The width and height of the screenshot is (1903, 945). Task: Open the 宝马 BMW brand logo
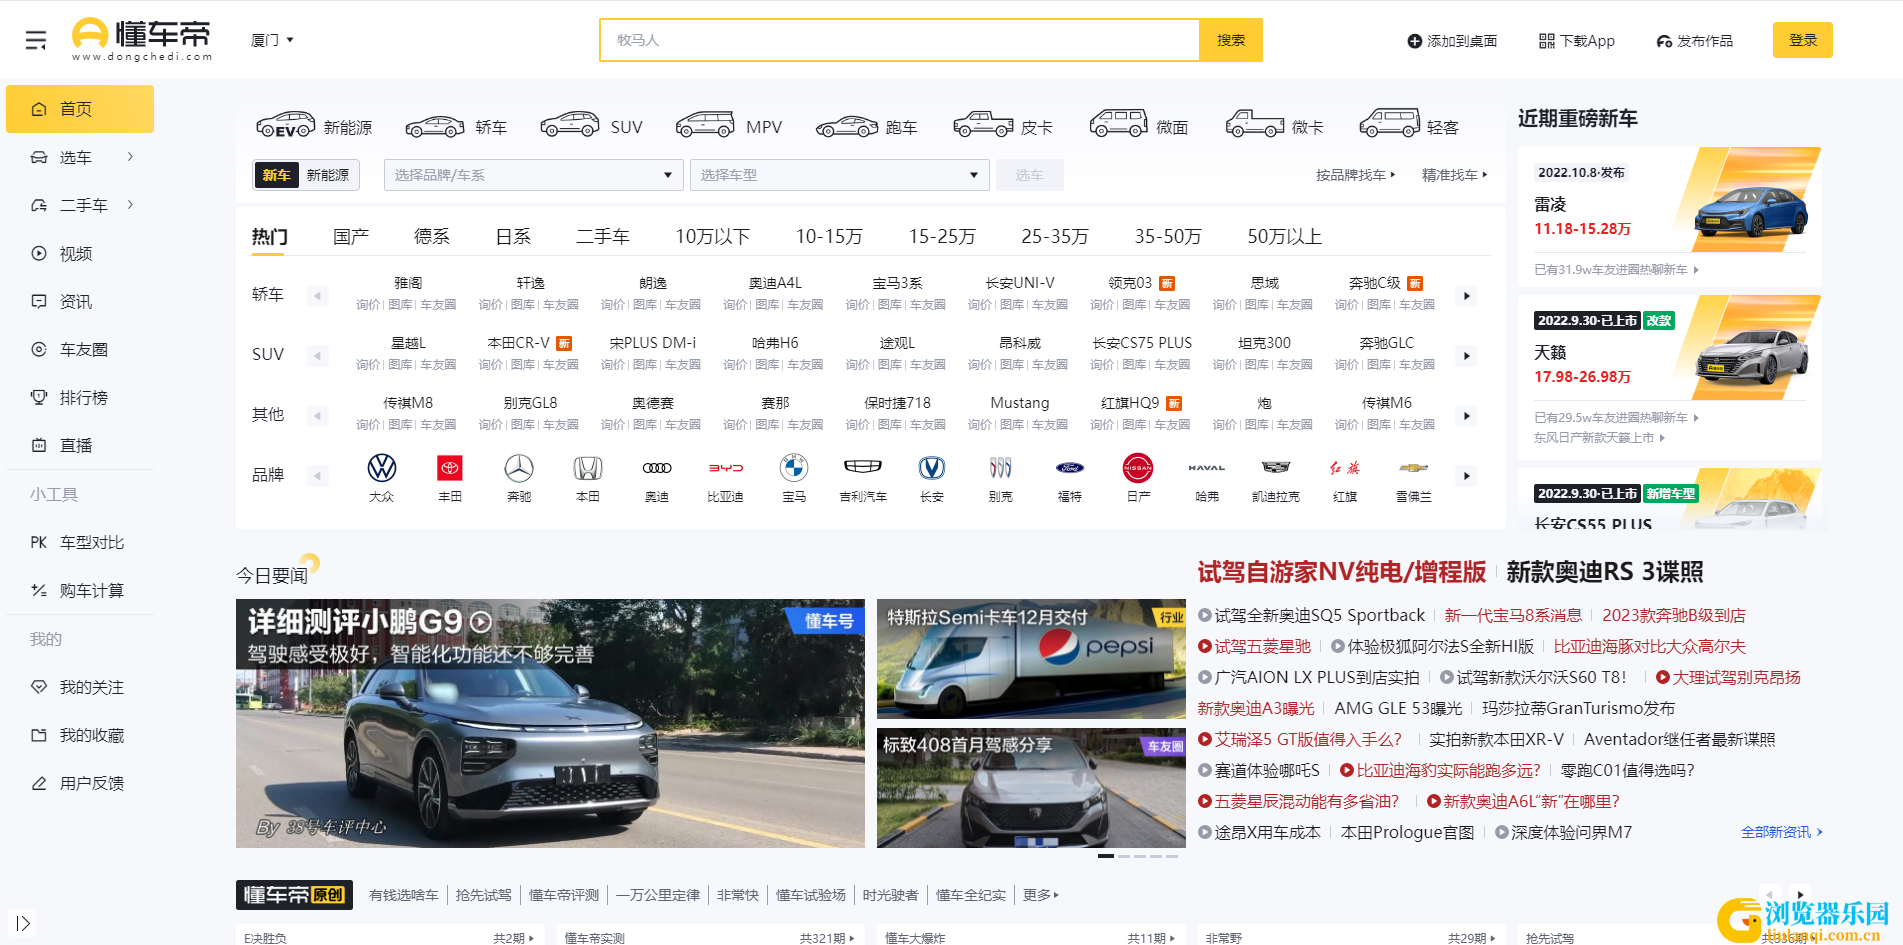(x=794, y=467)
